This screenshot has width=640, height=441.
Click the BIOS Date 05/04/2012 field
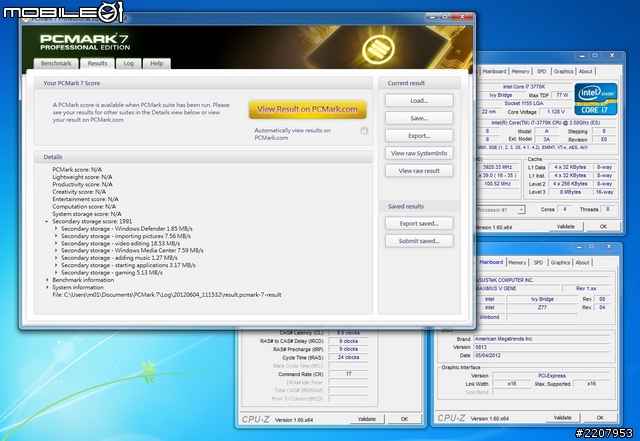[x=541, y=356]
